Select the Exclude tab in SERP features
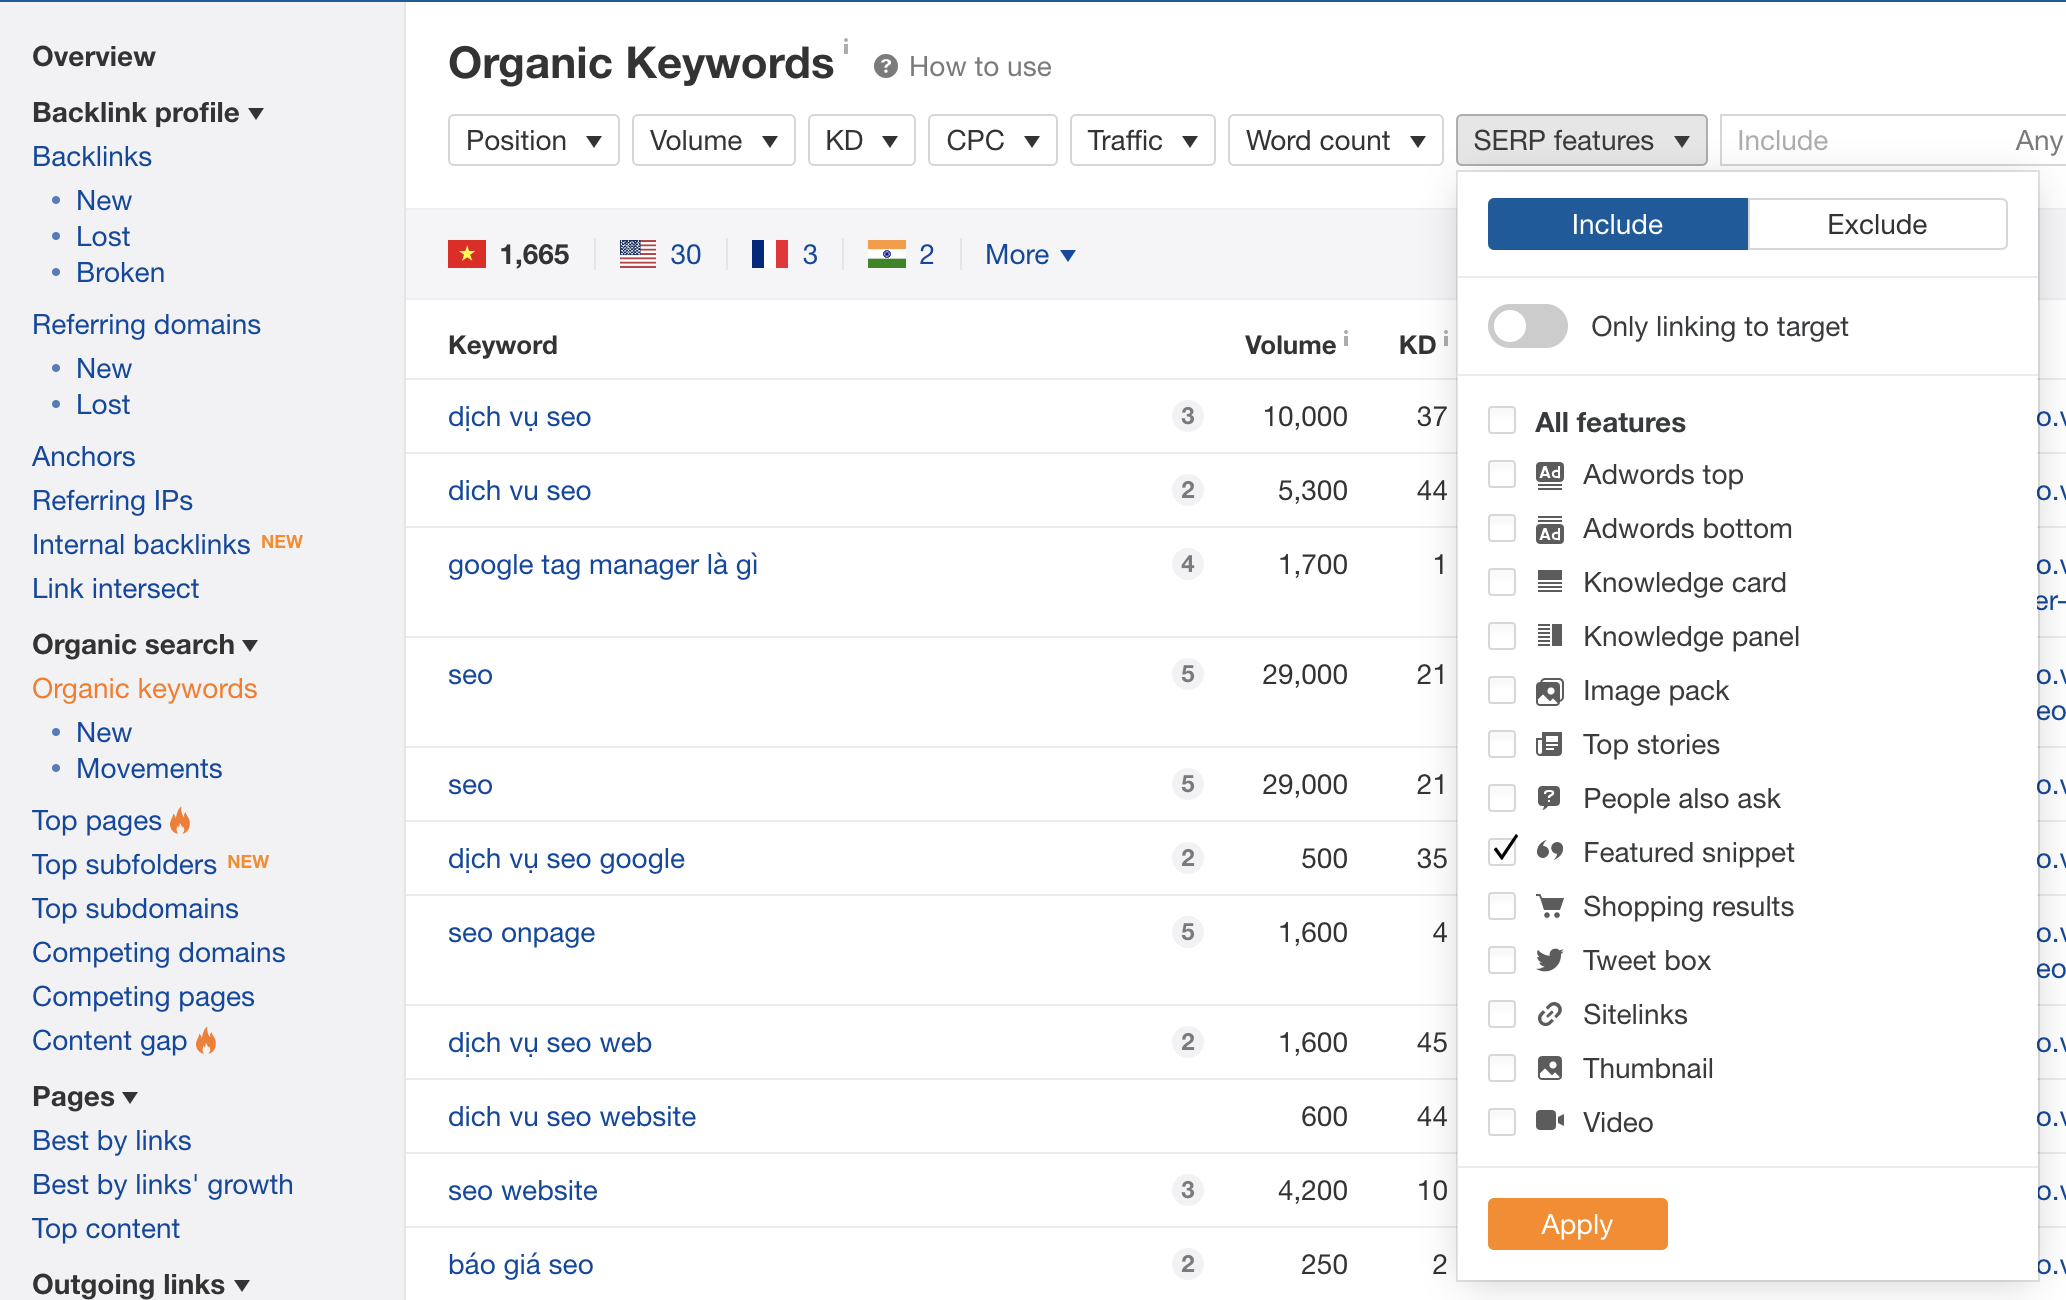 [1876, 222]
